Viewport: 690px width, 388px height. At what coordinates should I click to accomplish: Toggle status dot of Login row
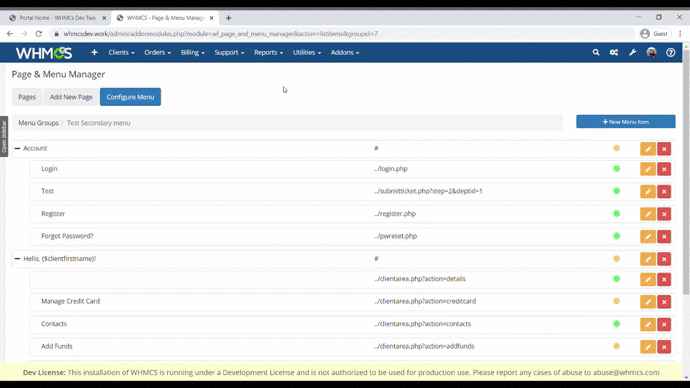[x=617, y=168]
